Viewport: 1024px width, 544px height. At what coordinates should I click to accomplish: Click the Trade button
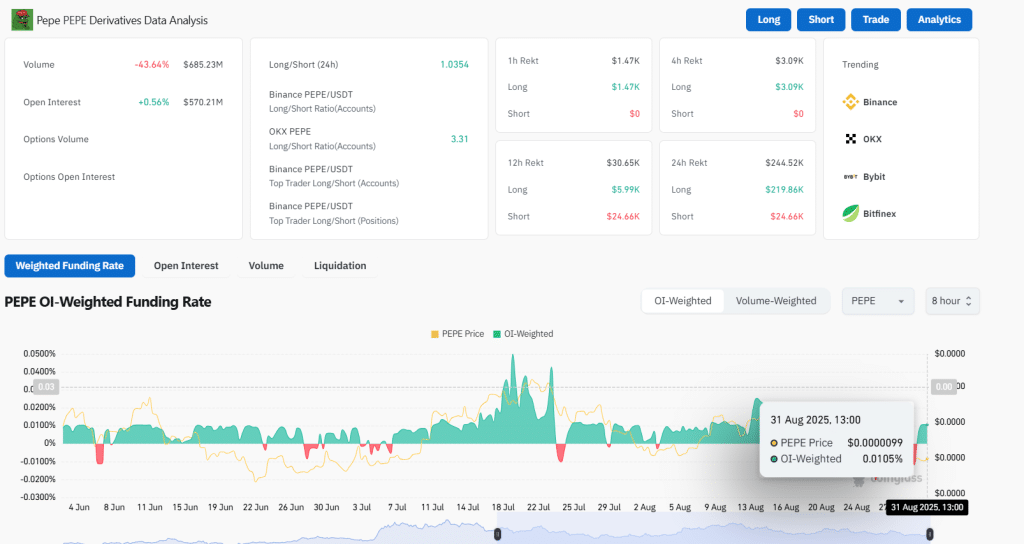[876, 20]
